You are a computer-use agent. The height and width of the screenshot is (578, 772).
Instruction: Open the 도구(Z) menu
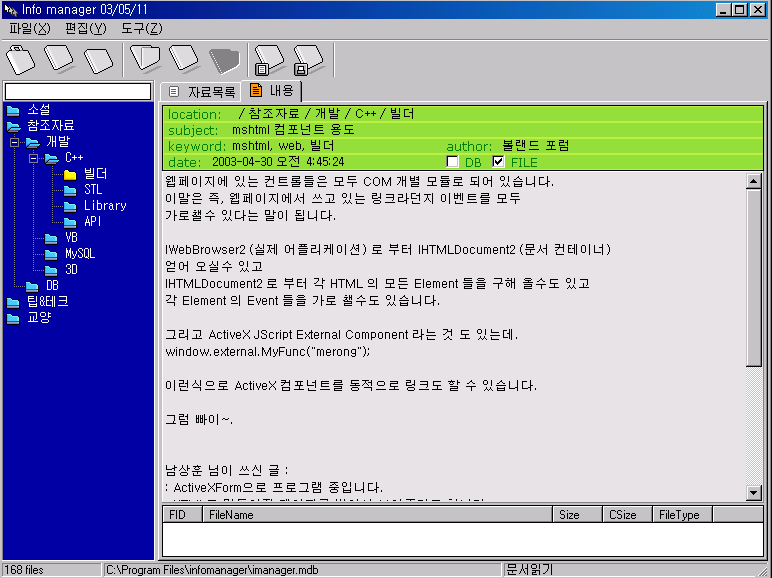pos(141,28)
